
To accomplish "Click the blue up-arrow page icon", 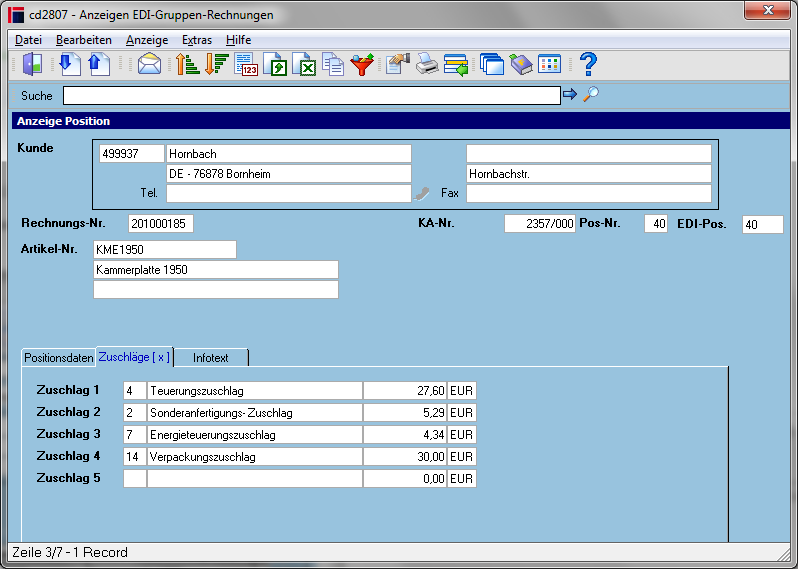I will [x=99, y=64].
